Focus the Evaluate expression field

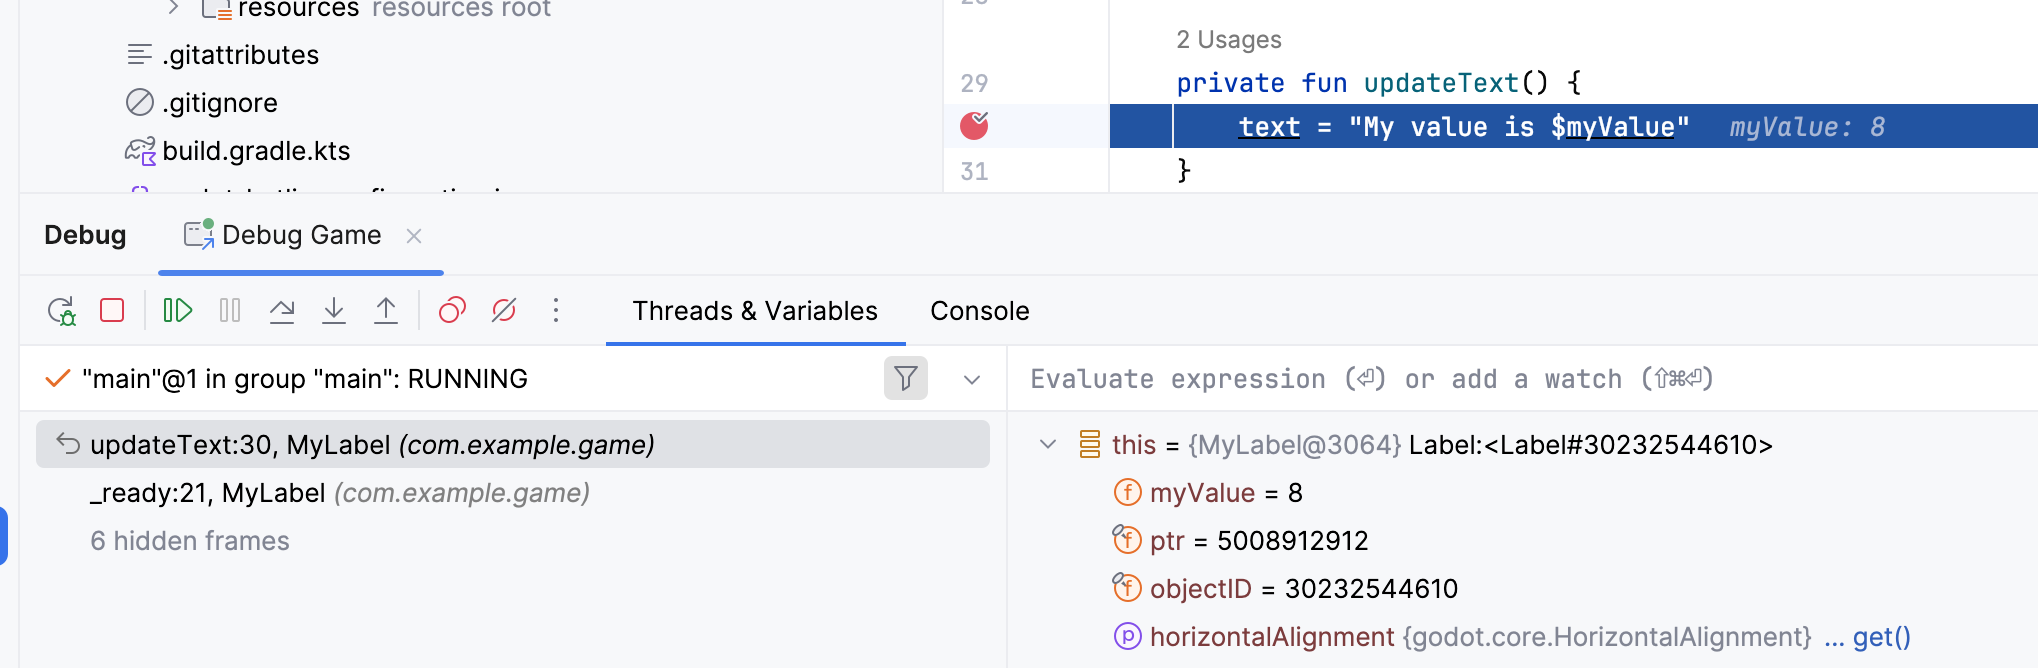(1520, 379)
